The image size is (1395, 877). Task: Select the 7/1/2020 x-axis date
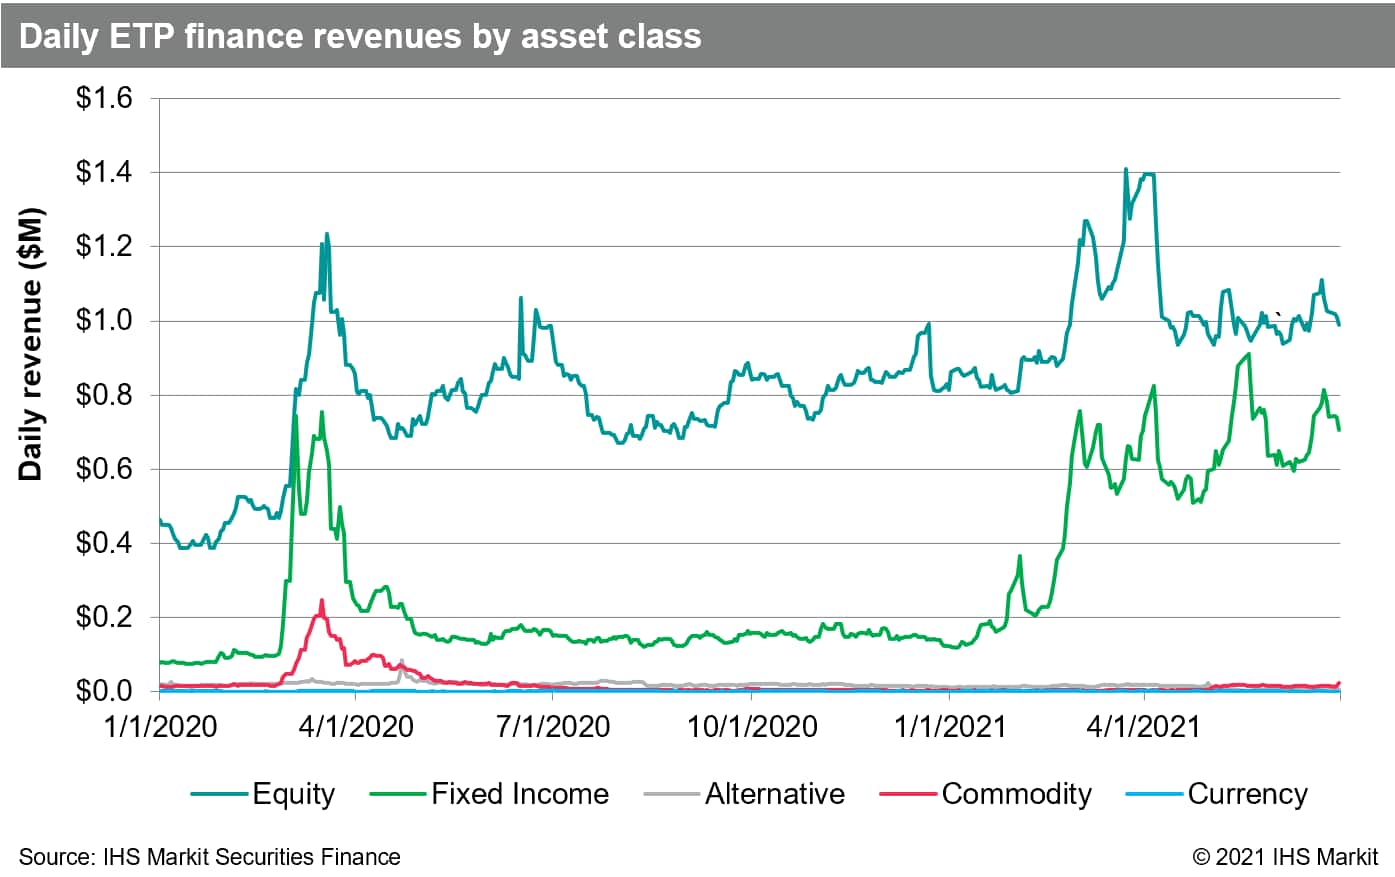tap(553, 726)
